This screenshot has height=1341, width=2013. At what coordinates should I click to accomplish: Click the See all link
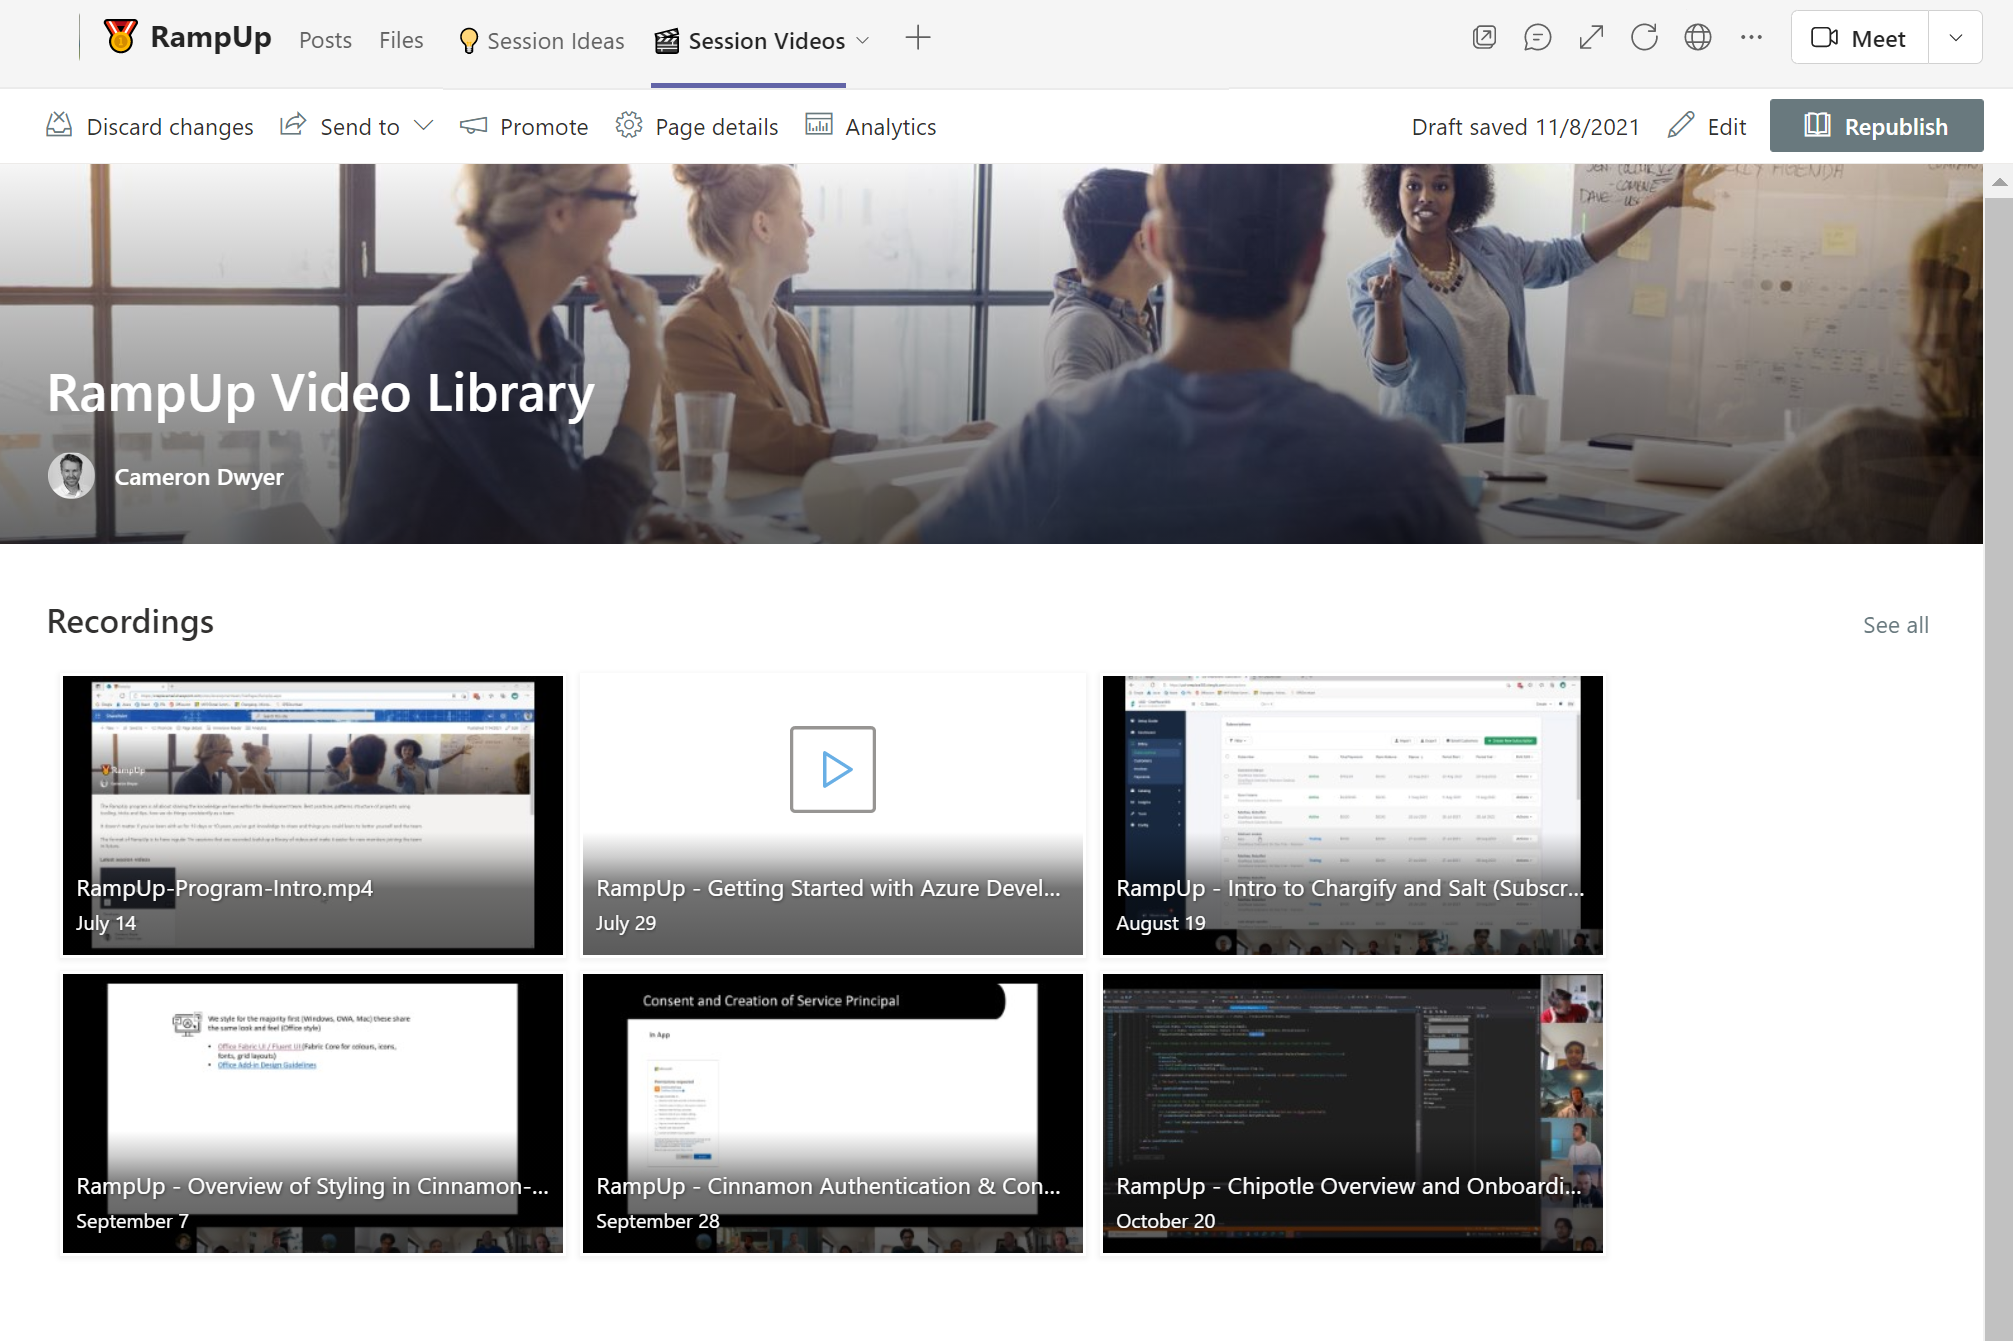1895,625
